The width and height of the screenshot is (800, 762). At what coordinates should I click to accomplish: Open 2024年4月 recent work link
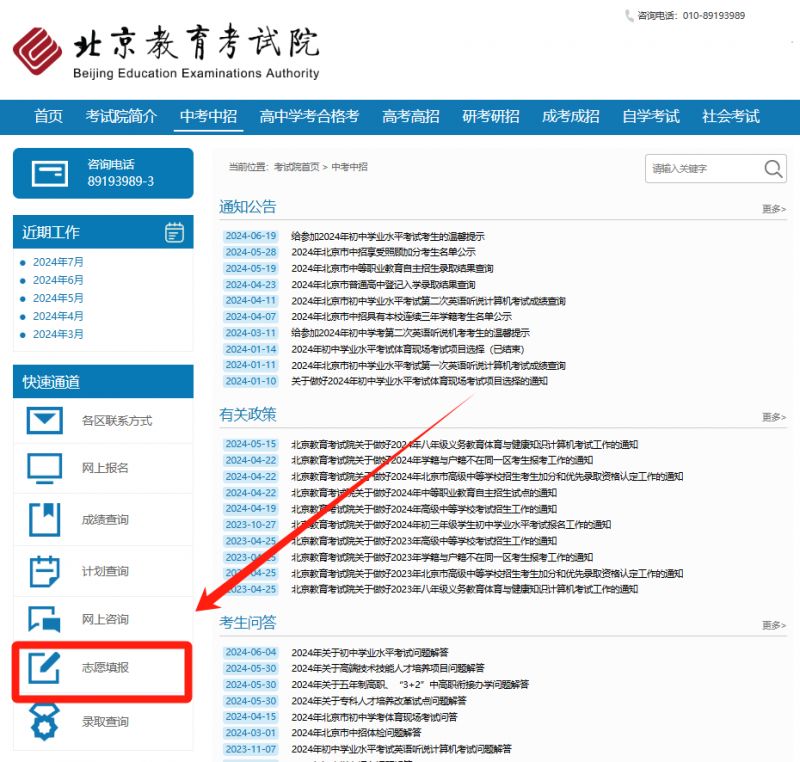(58, 316)
